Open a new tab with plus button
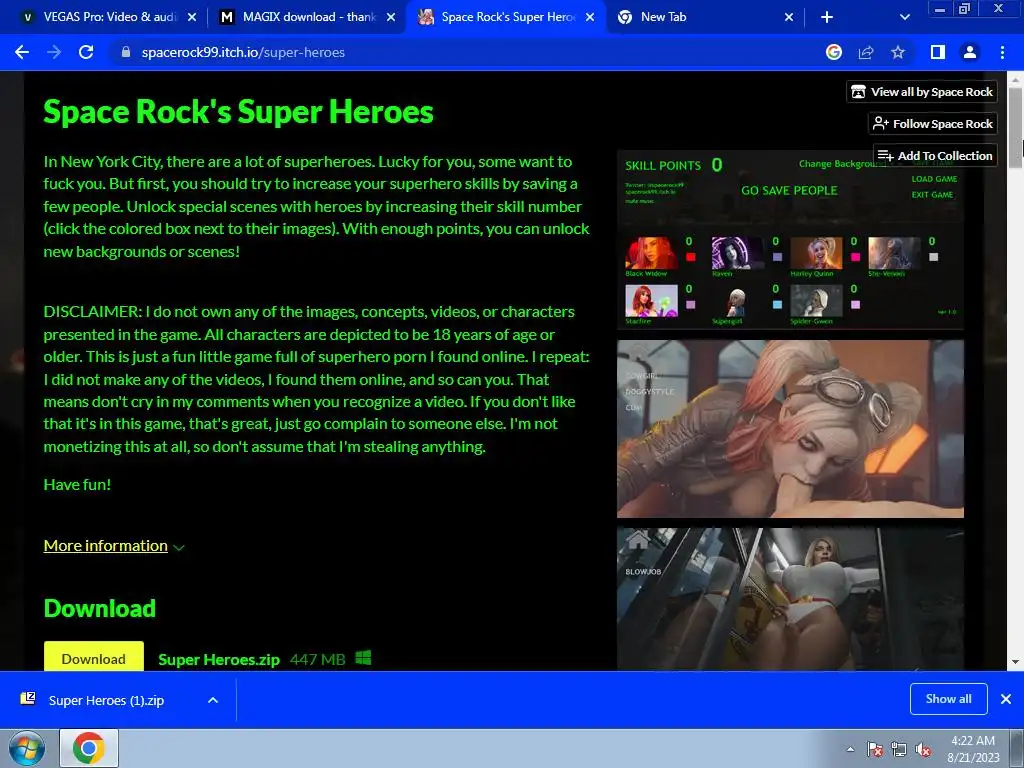 827,17
